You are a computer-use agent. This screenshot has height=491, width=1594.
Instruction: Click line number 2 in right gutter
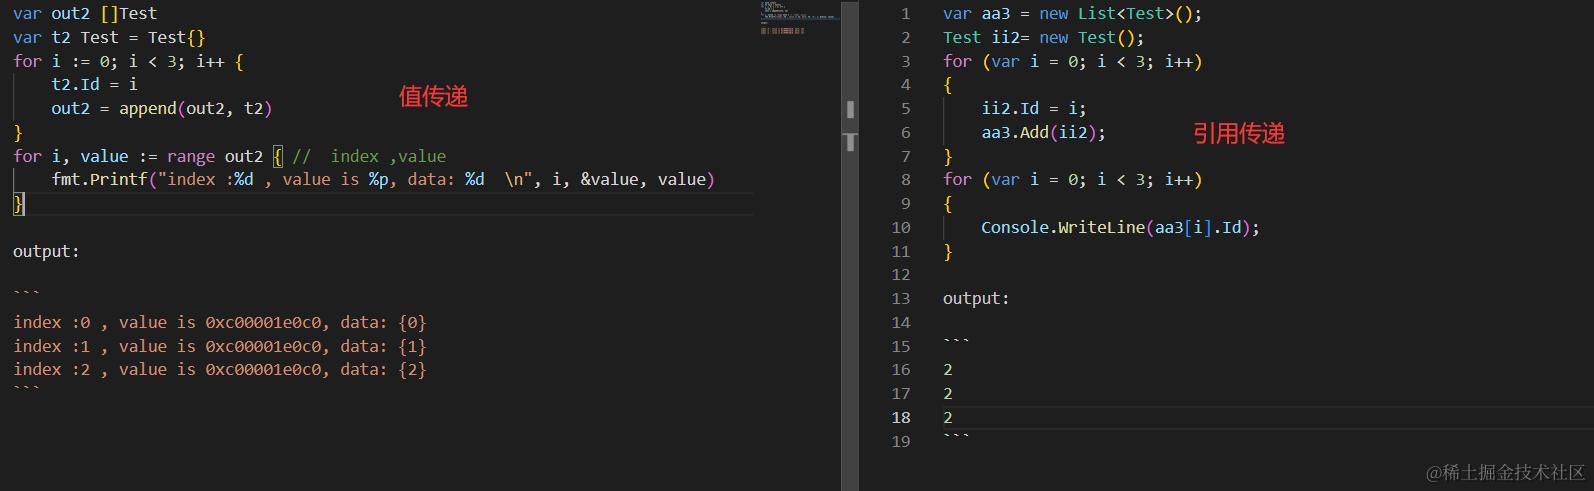point(906,38)
